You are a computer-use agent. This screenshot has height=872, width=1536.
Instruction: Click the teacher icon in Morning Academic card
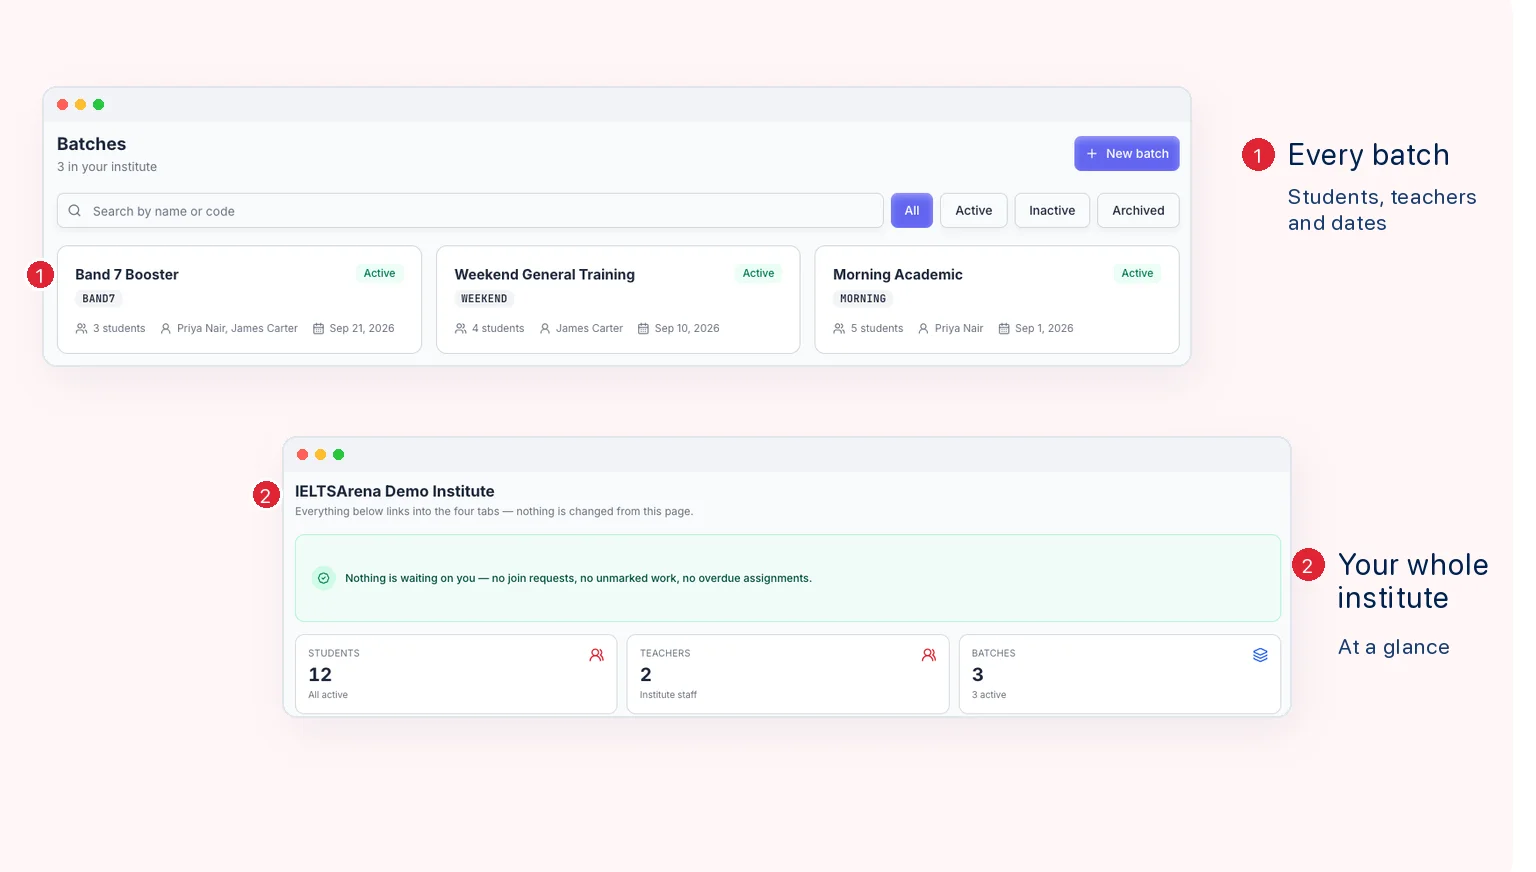click(923, 328)
